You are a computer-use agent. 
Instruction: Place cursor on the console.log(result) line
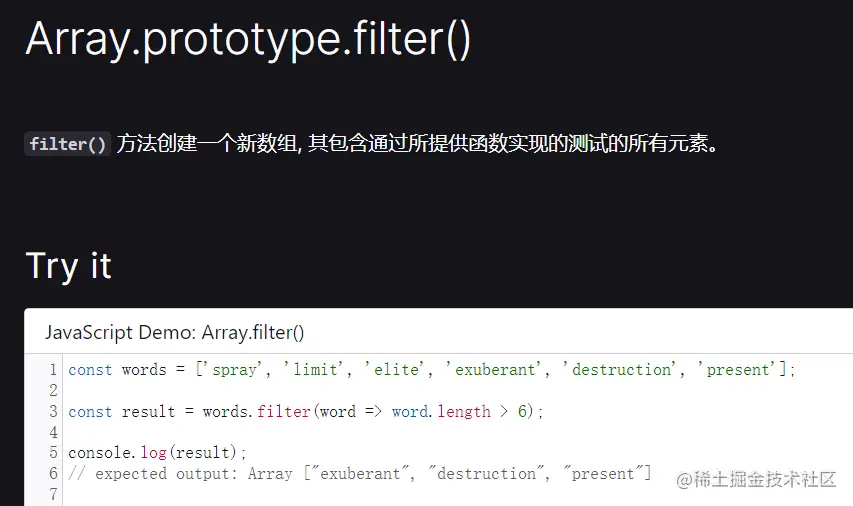[156, 453]
